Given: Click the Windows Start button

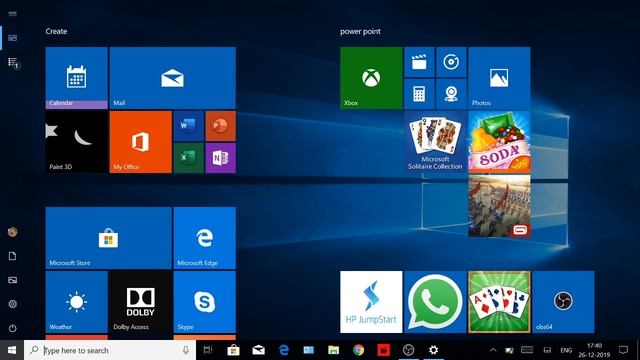Looking at the screenshot, I should coord(12,350).
